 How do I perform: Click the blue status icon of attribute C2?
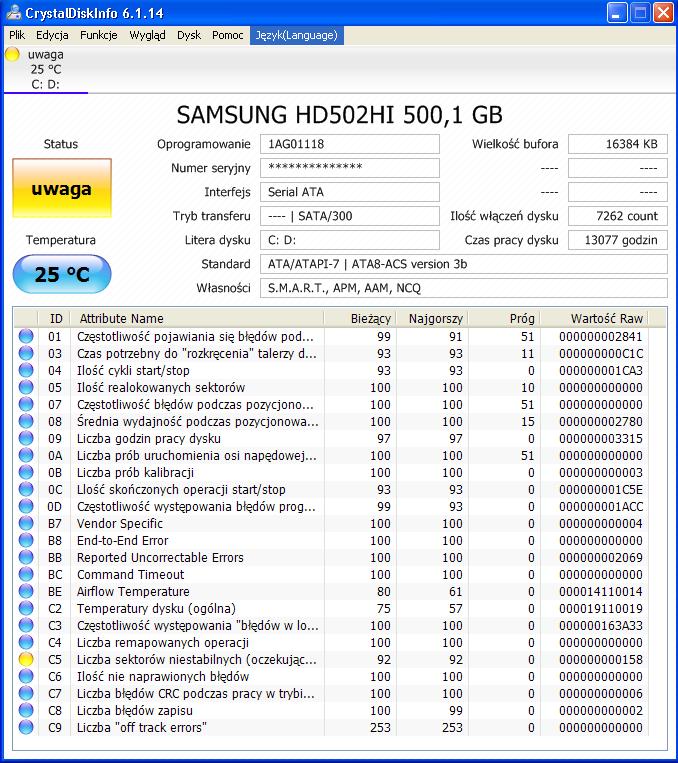point(26,608)
